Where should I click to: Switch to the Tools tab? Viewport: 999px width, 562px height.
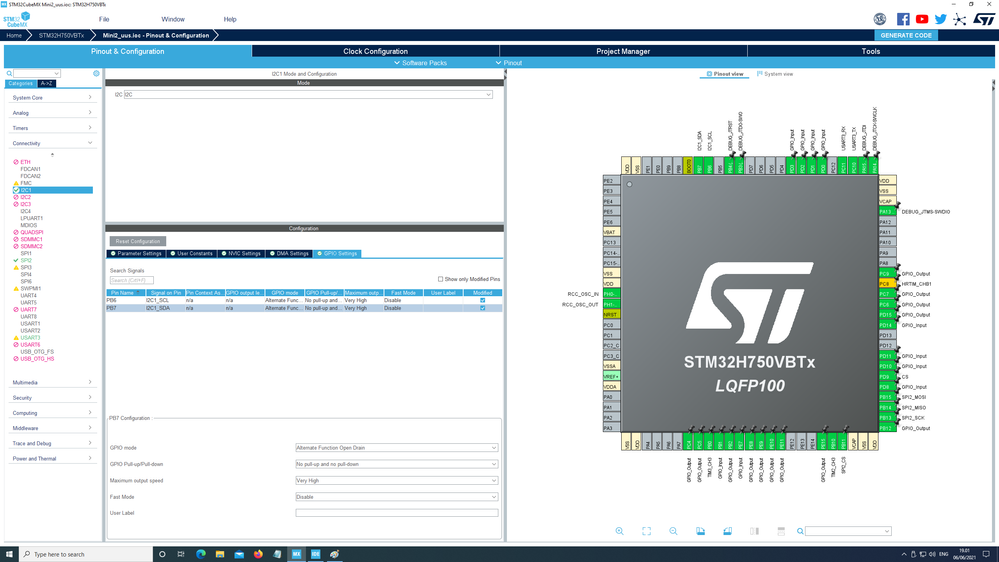pyautogui.click(x=871, y=51)
